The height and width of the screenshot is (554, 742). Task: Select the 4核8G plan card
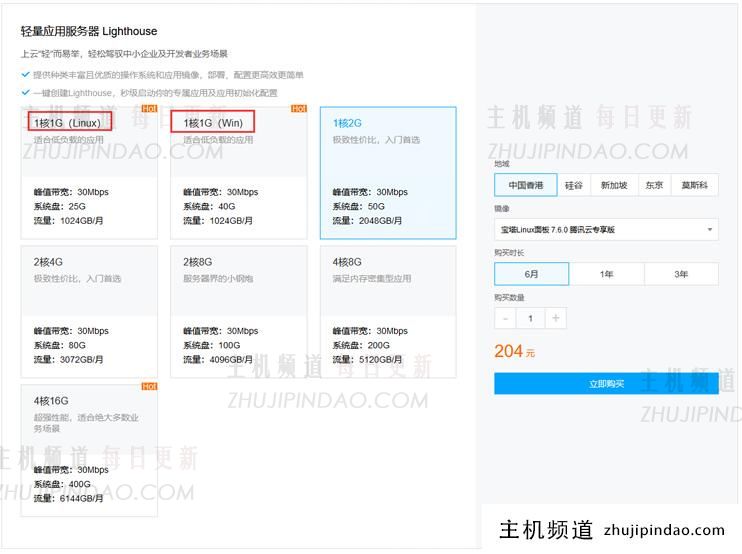(388, 311)
